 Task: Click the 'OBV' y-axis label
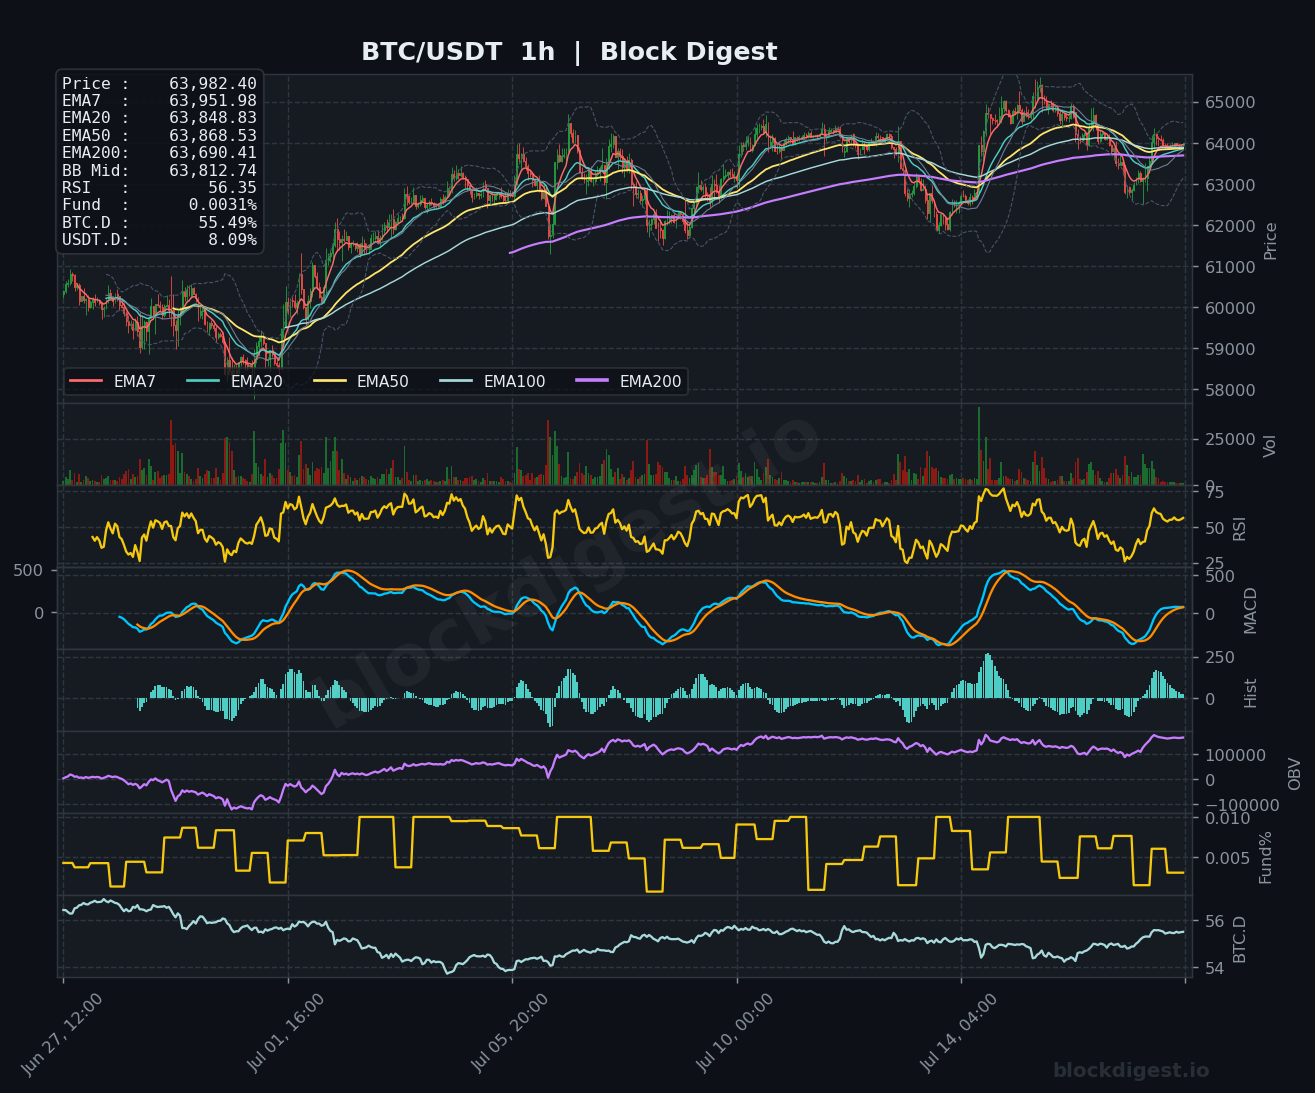[x=1294, y=773]
